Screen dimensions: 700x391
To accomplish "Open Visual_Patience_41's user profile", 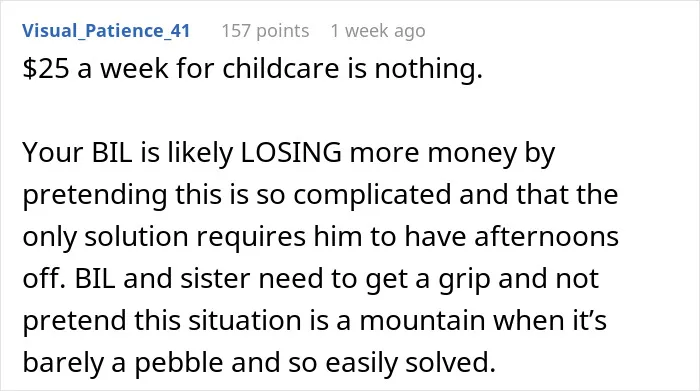I will pos(106,31).
